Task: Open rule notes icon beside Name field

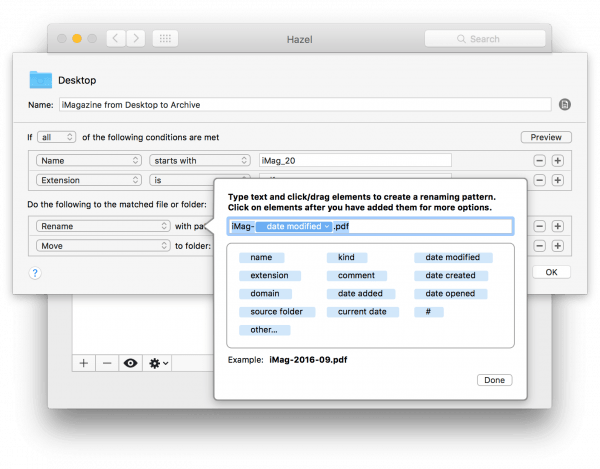Action: (565, 104)
